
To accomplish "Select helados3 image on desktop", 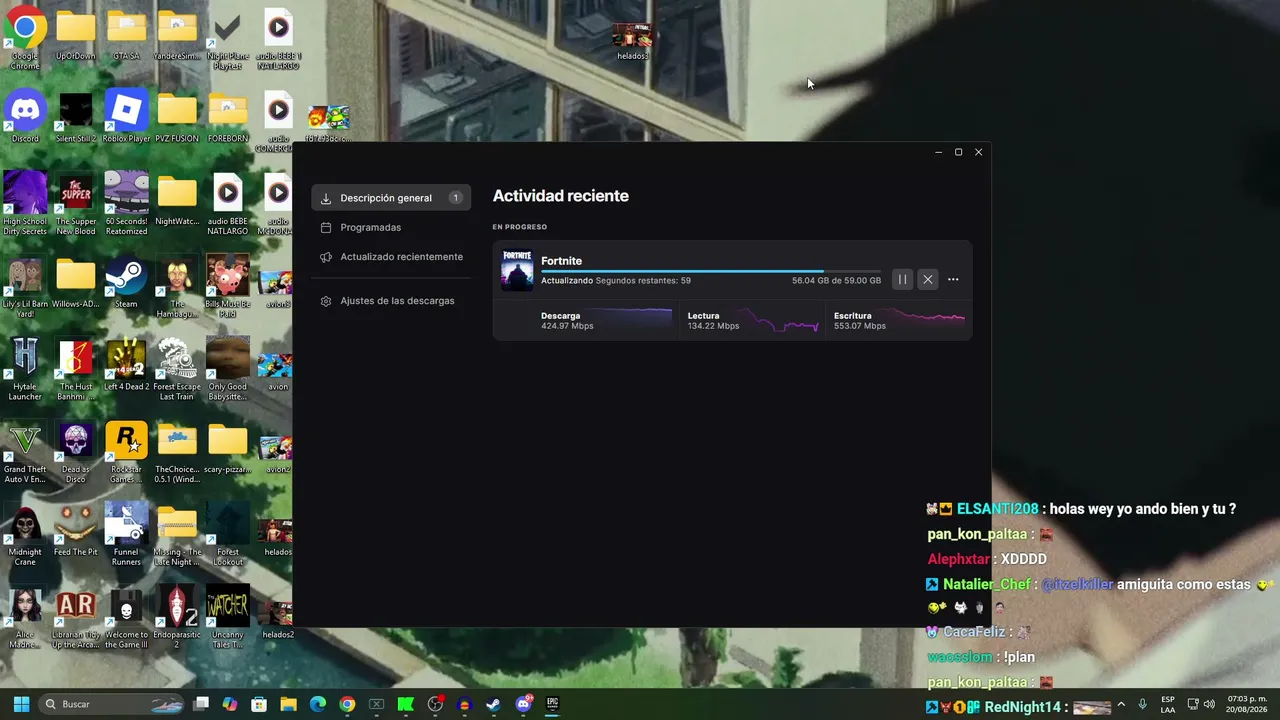I will [632, 41].
